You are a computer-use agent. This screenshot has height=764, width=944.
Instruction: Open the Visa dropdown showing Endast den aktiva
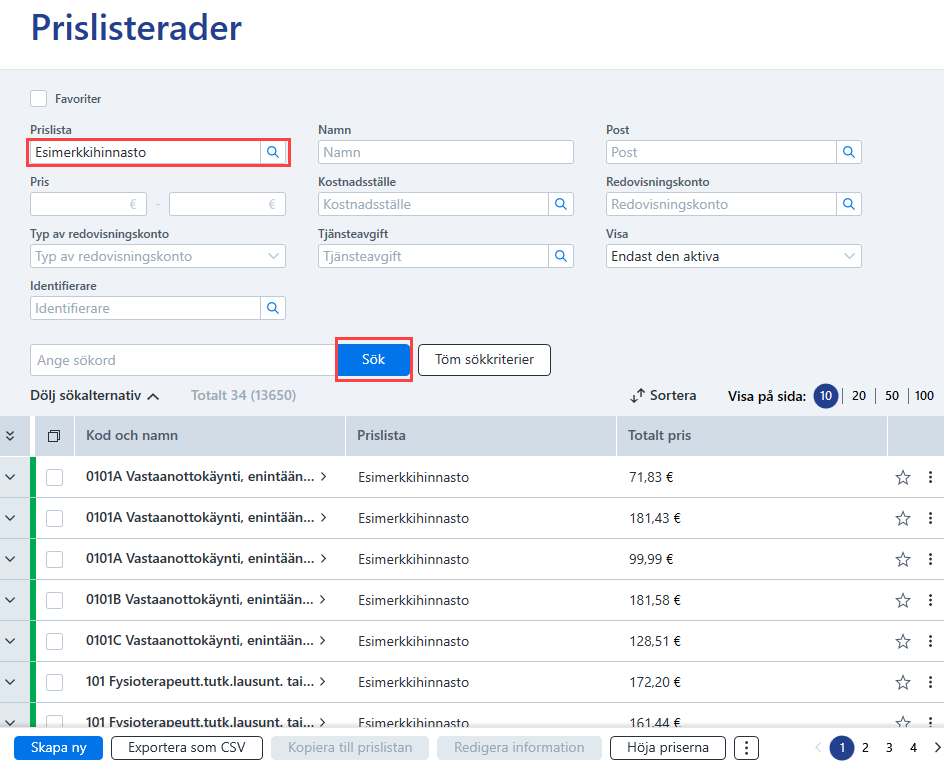[733, 256]
